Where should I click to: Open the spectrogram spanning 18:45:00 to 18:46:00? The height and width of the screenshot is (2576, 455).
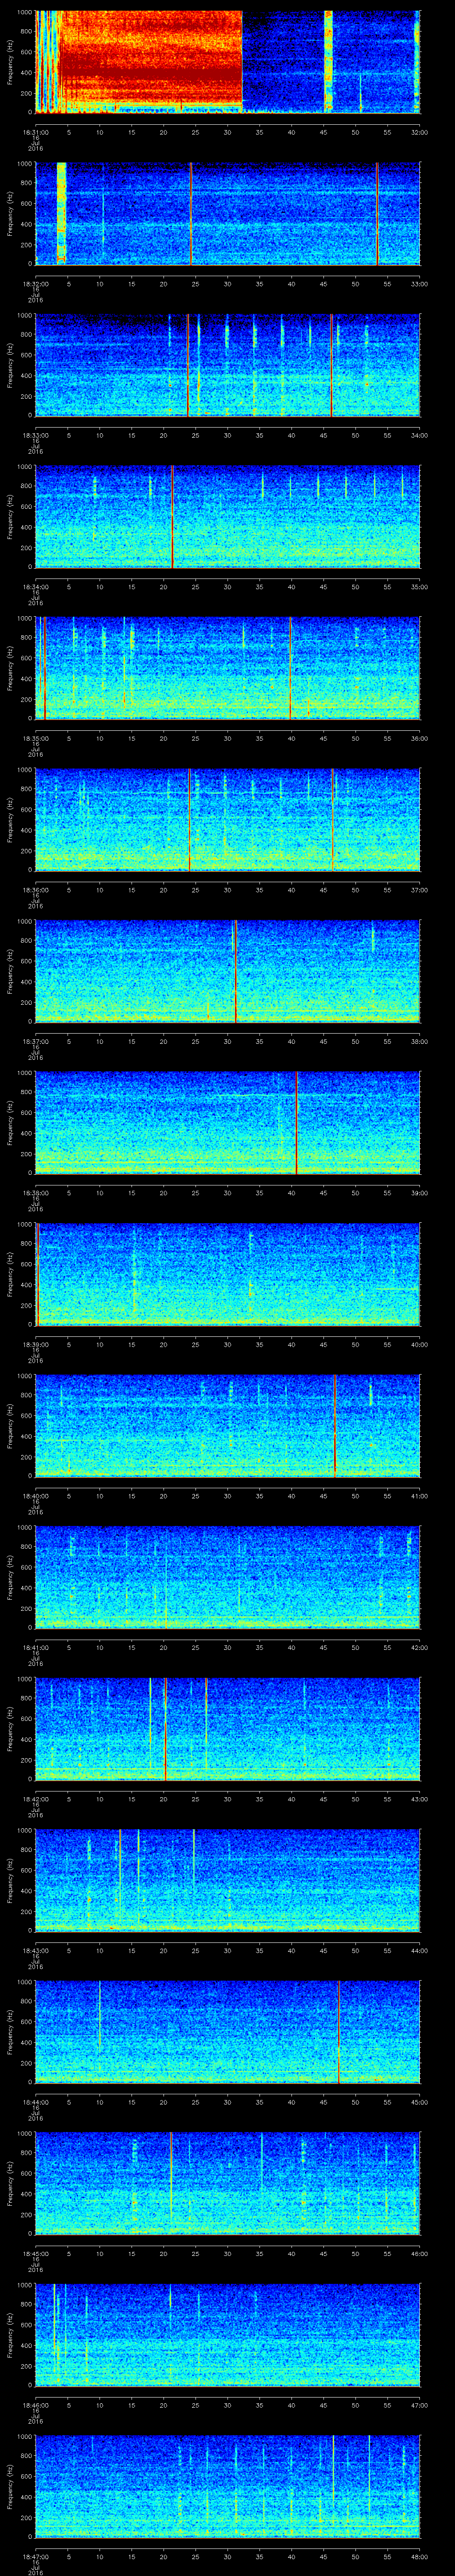pyautogui.click(x=227, y=2185)
